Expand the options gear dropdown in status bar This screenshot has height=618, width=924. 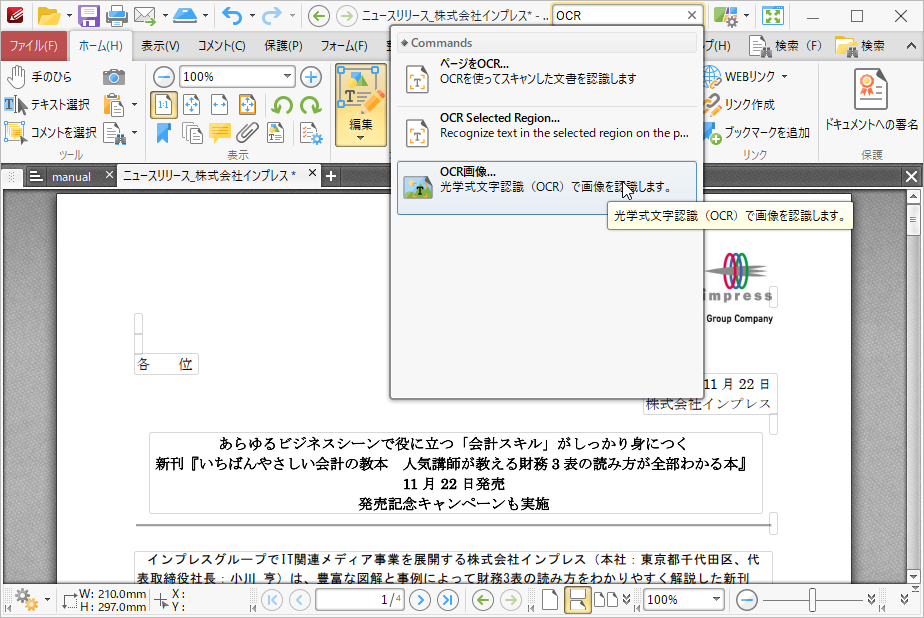[x=47, y=600]
